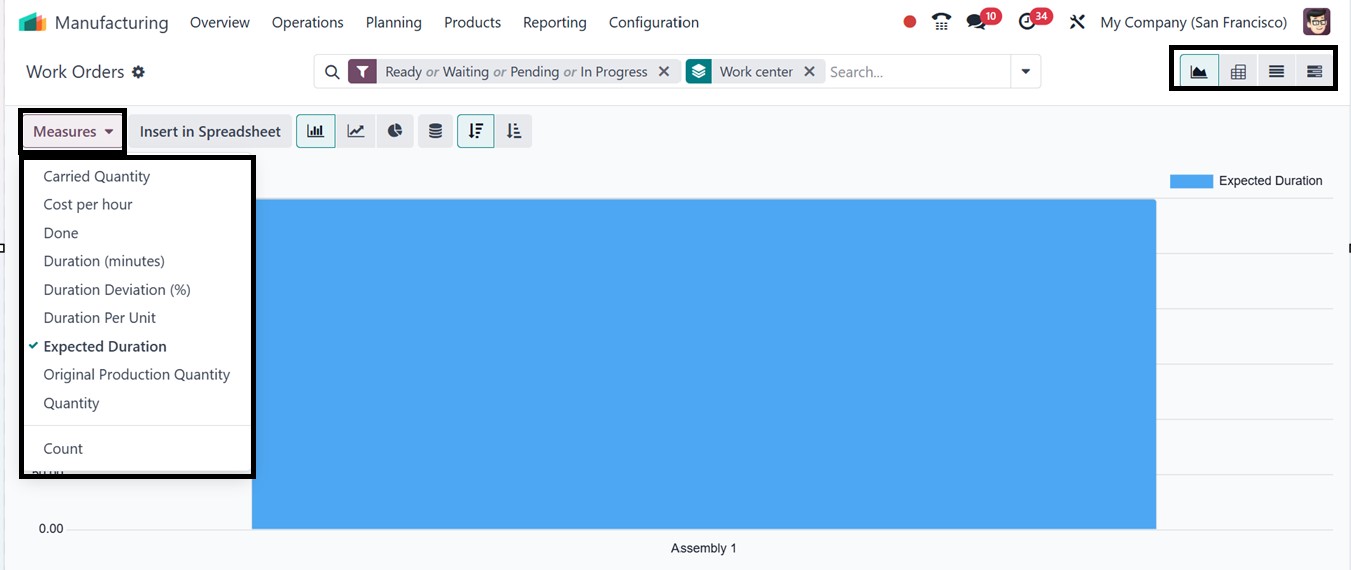Toggle stacked chart option
This screenshot has height=570, width=1351.
[x=435, y=131]
